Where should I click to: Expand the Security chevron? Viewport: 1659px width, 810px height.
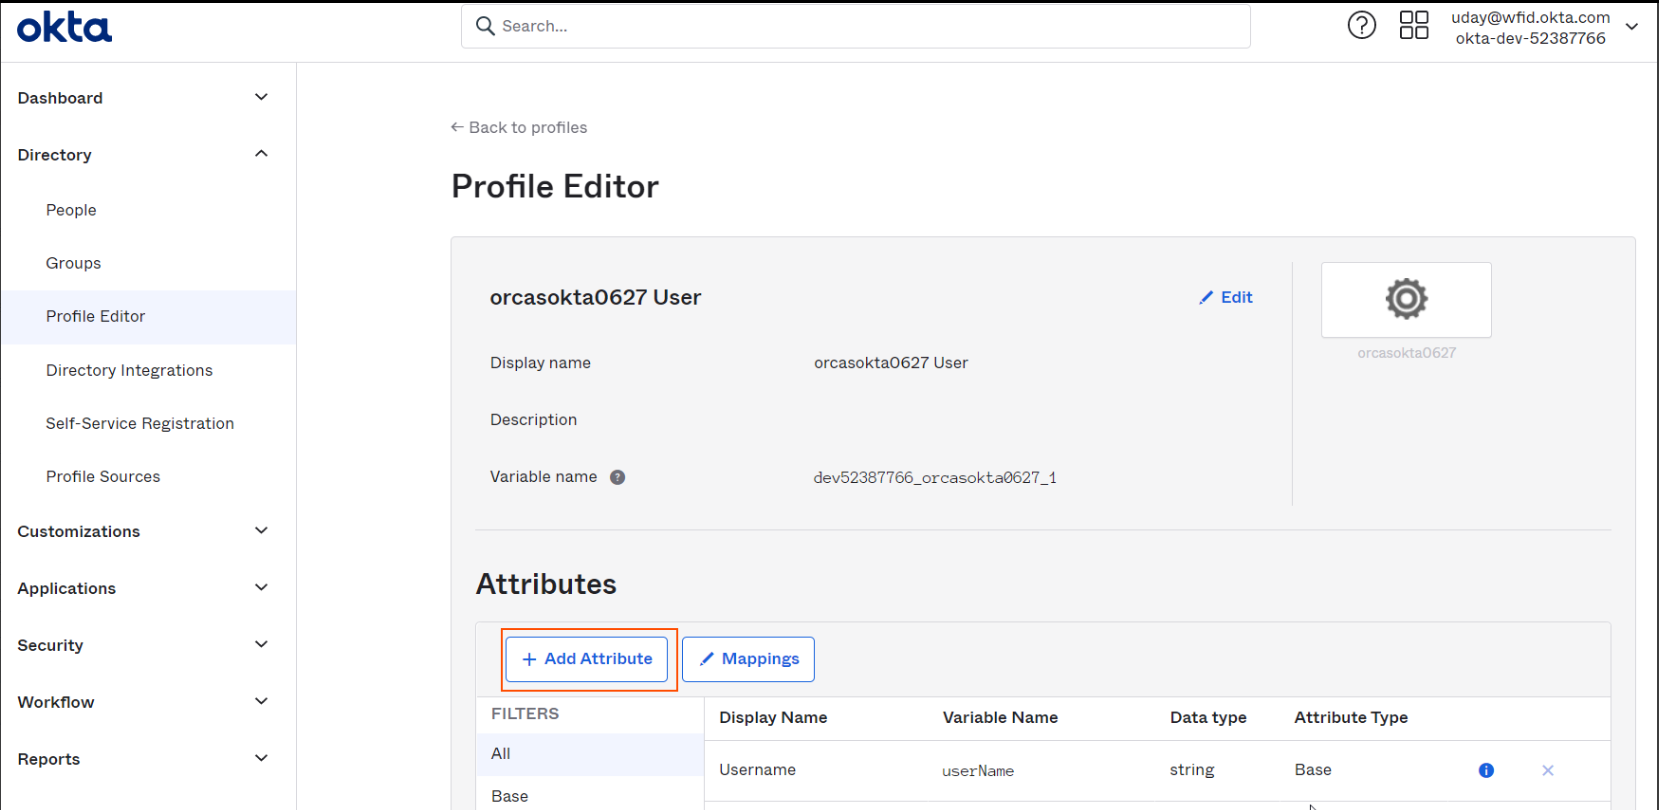tap(261, 644)
